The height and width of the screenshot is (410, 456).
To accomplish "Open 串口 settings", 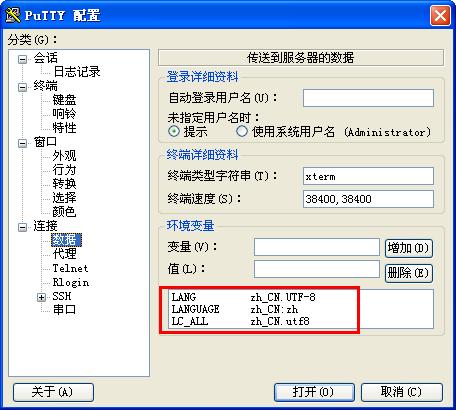I will point(64,310).
